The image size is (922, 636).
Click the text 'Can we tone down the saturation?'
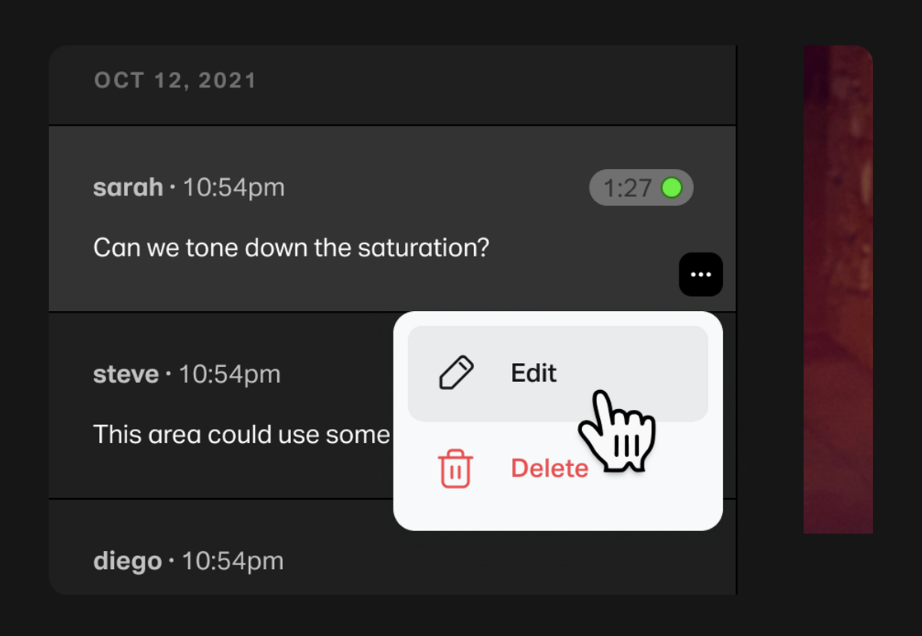click(x=291, y=248)
